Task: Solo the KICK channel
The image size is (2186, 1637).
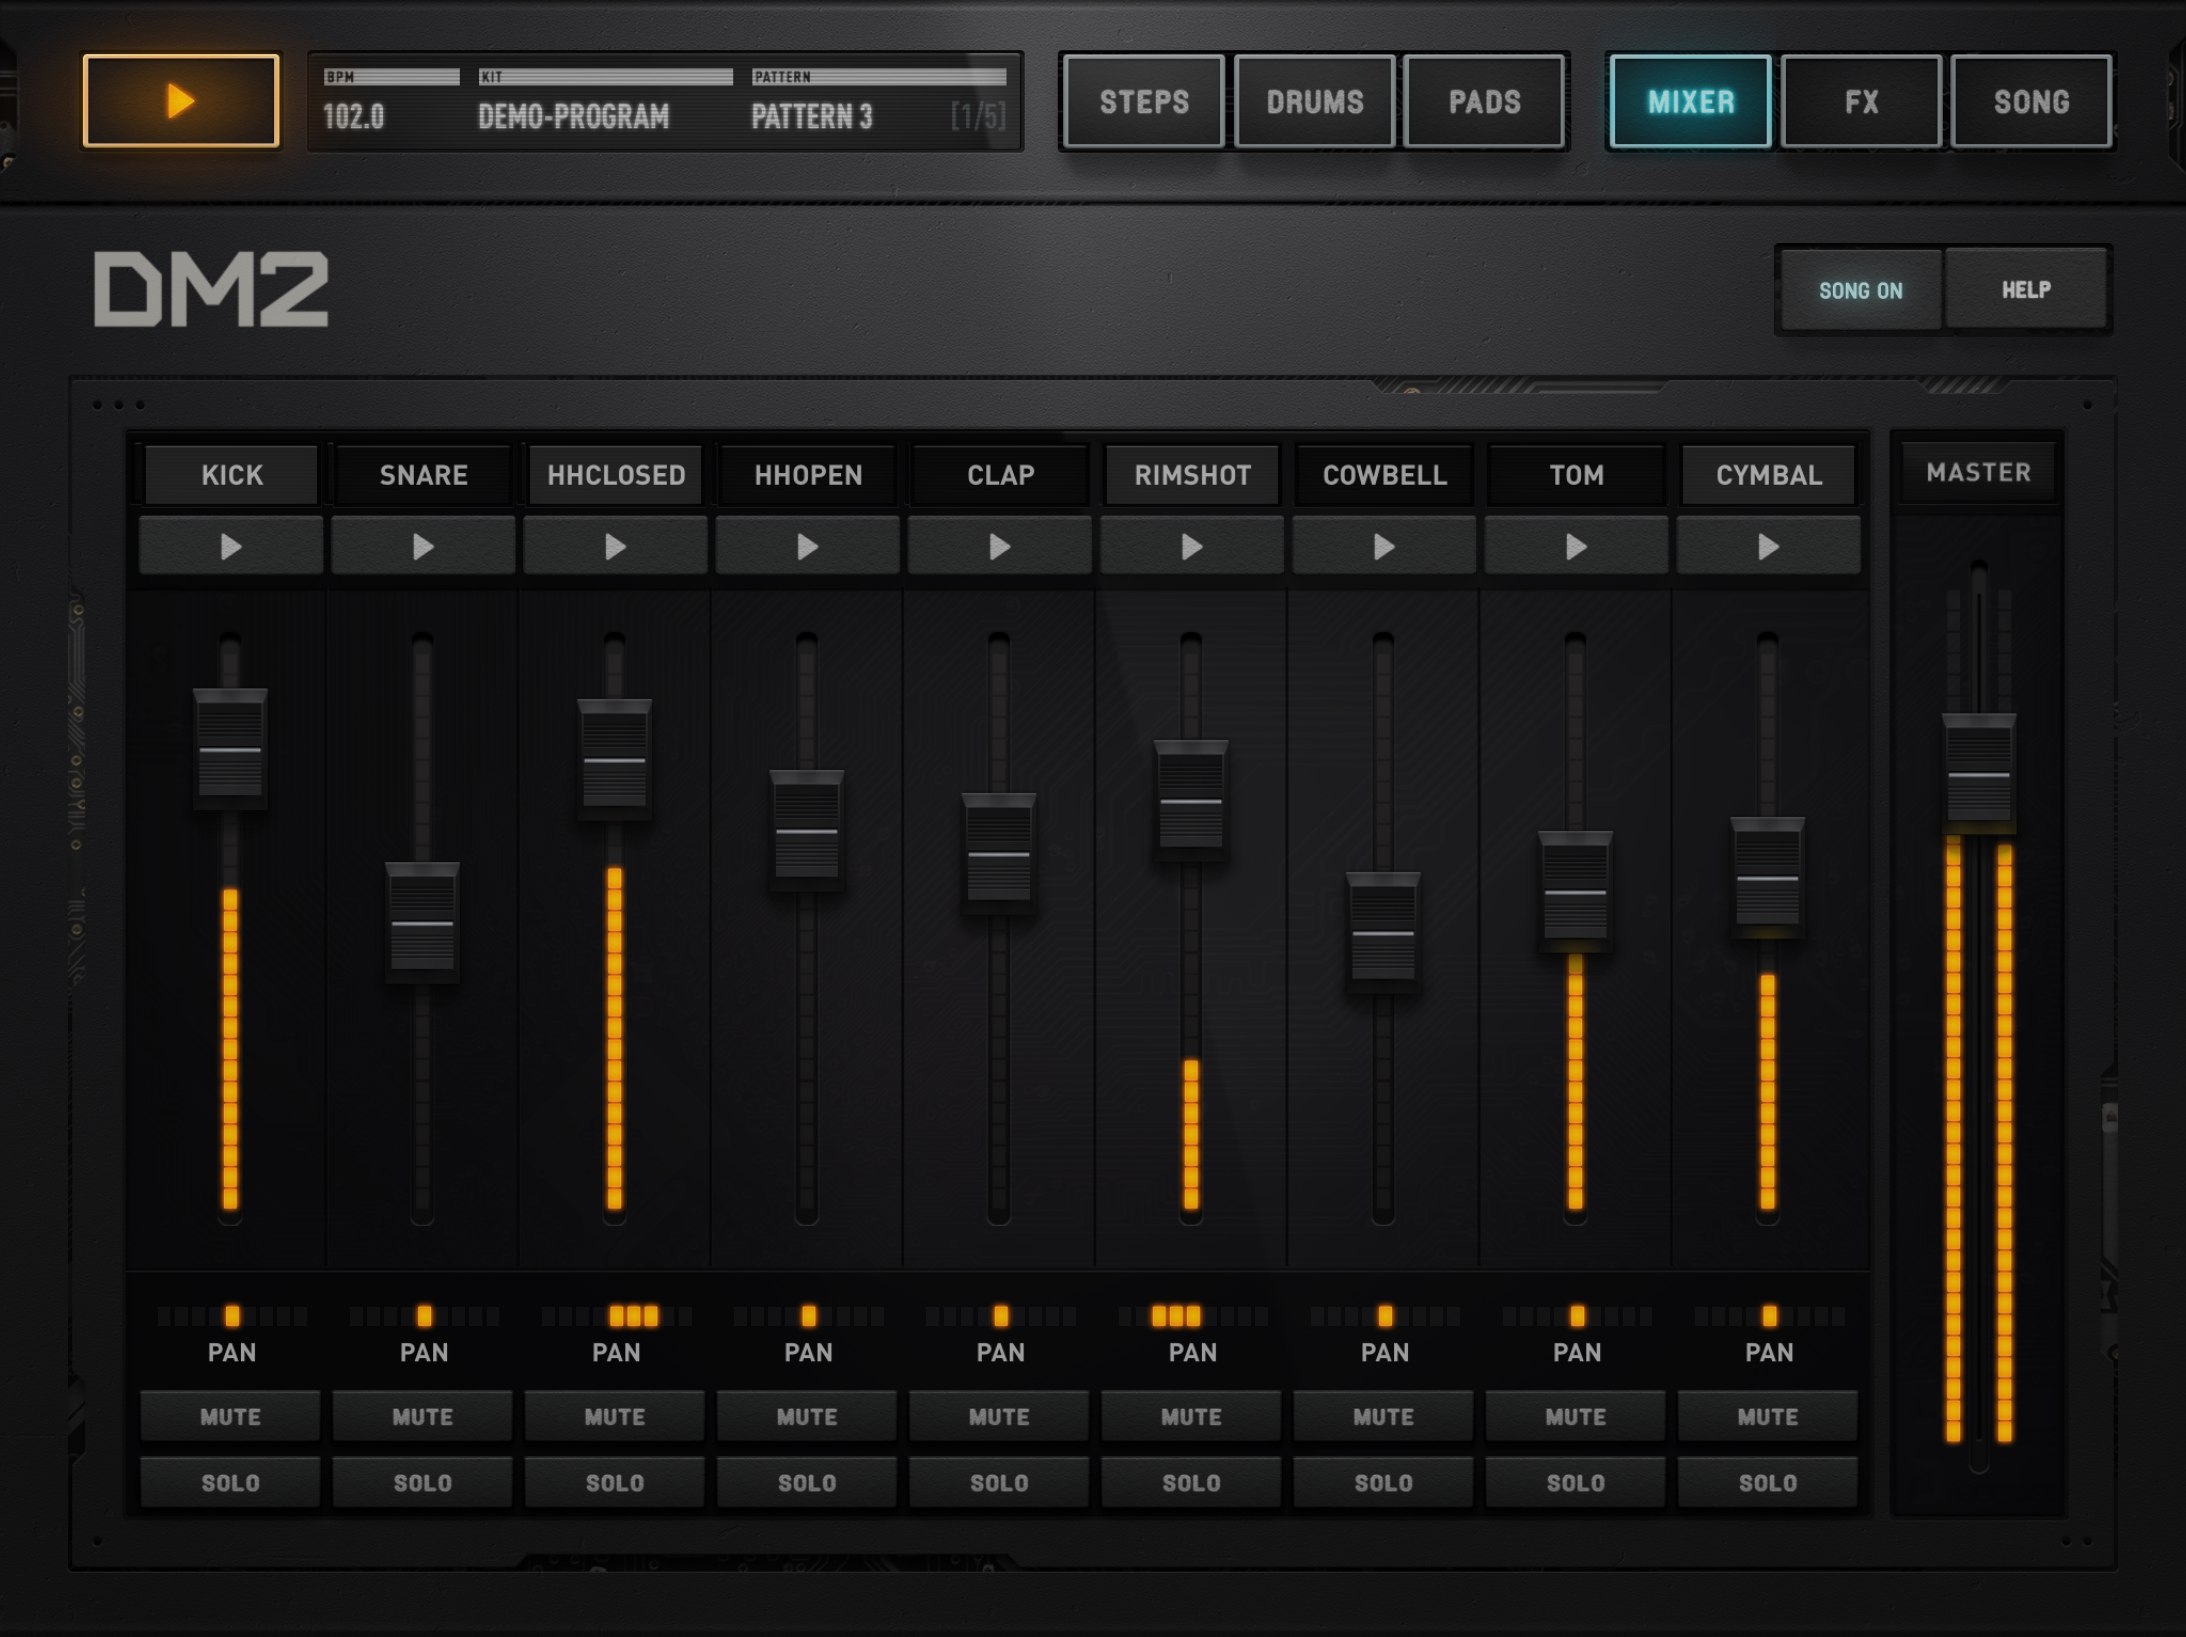Action: pyautogui.click(x=231, y=1482)
